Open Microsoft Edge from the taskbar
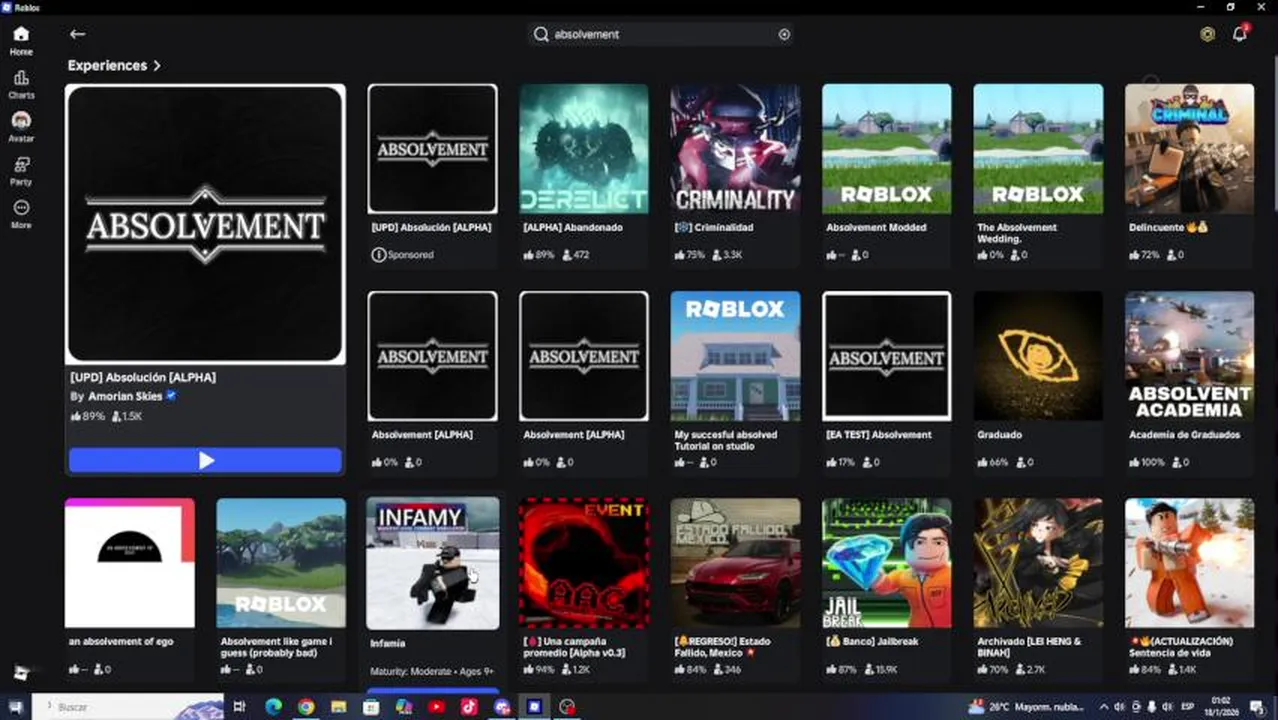The height and width of the screenshot is (720, 1278). click(x=273, y=707)
